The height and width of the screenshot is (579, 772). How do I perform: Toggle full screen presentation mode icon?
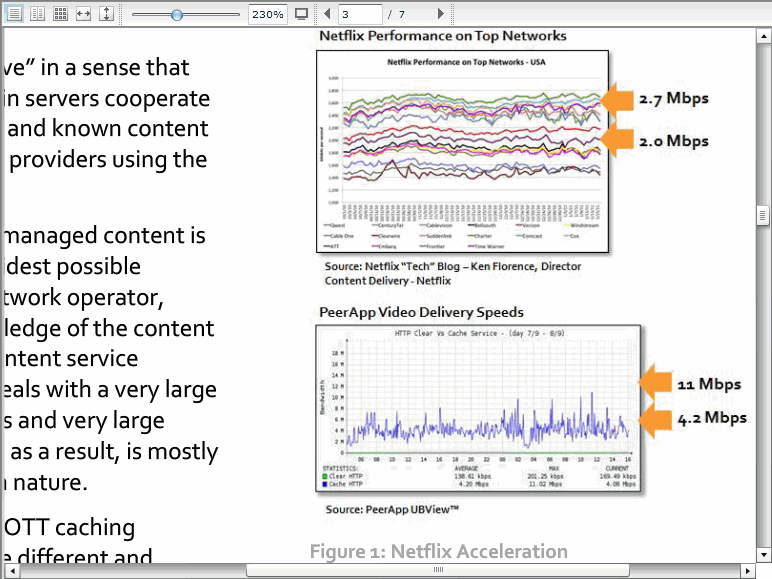click(301, 14)
